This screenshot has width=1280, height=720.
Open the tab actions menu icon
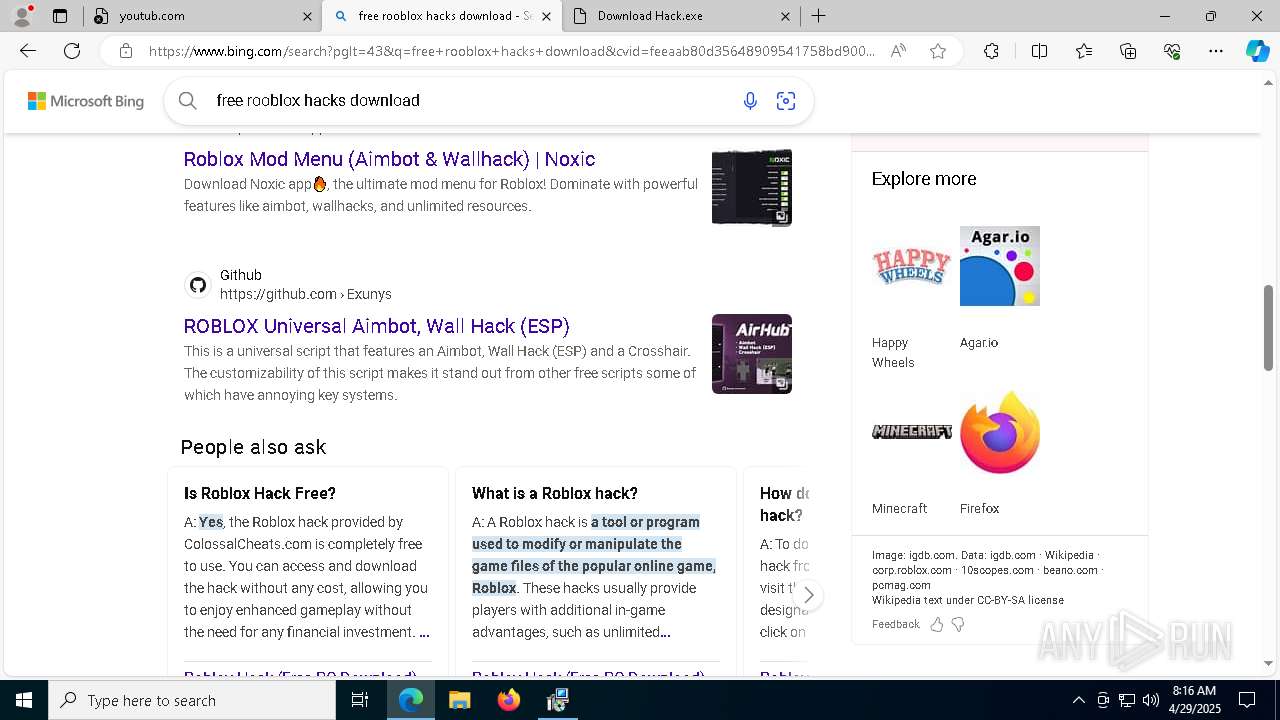coord(60,16)
